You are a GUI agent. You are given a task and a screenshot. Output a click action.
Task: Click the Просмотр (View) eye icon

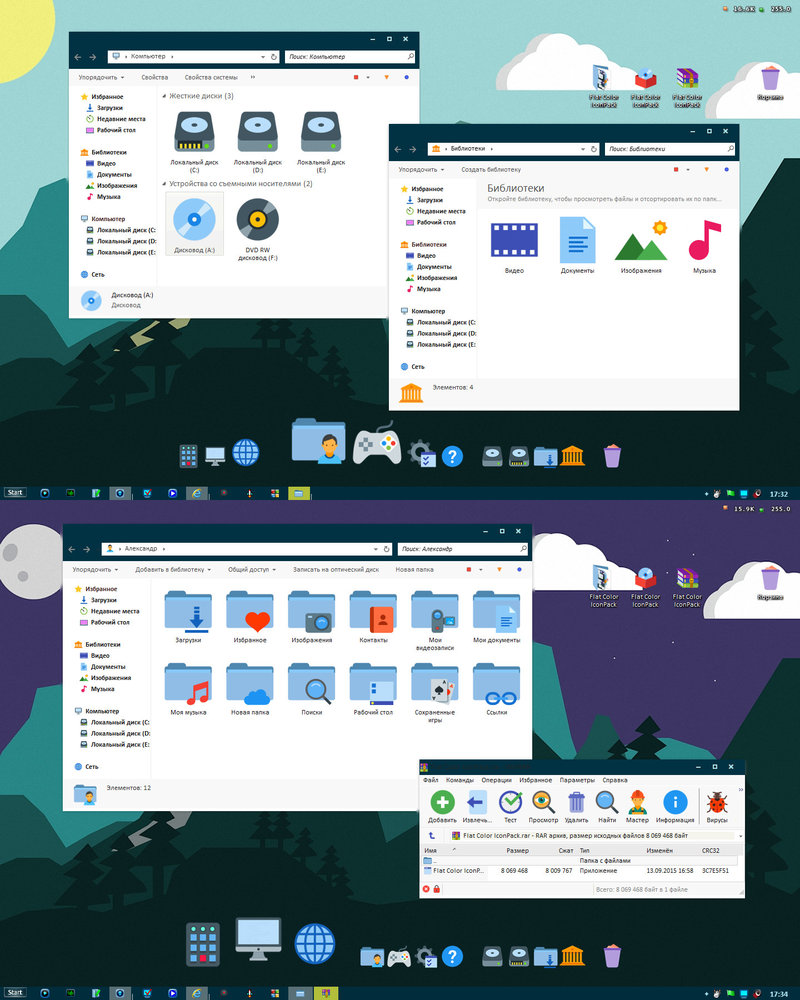click(542, 800)
